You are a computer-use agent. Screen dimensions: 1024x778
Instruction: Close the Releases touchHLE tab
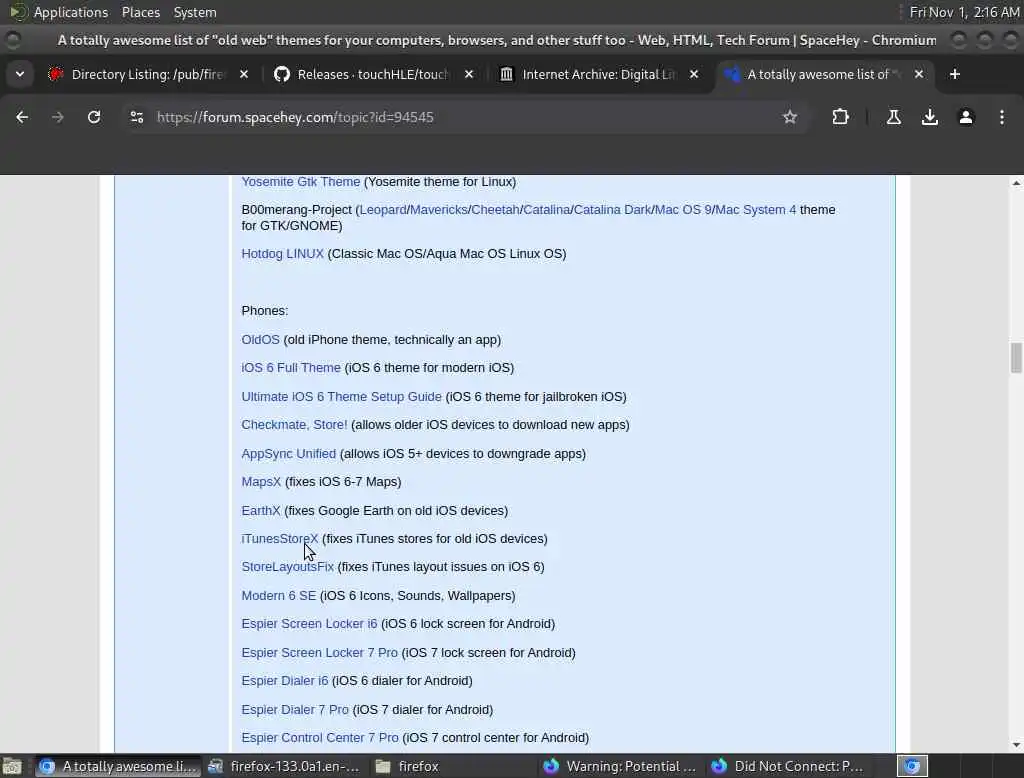468,74
